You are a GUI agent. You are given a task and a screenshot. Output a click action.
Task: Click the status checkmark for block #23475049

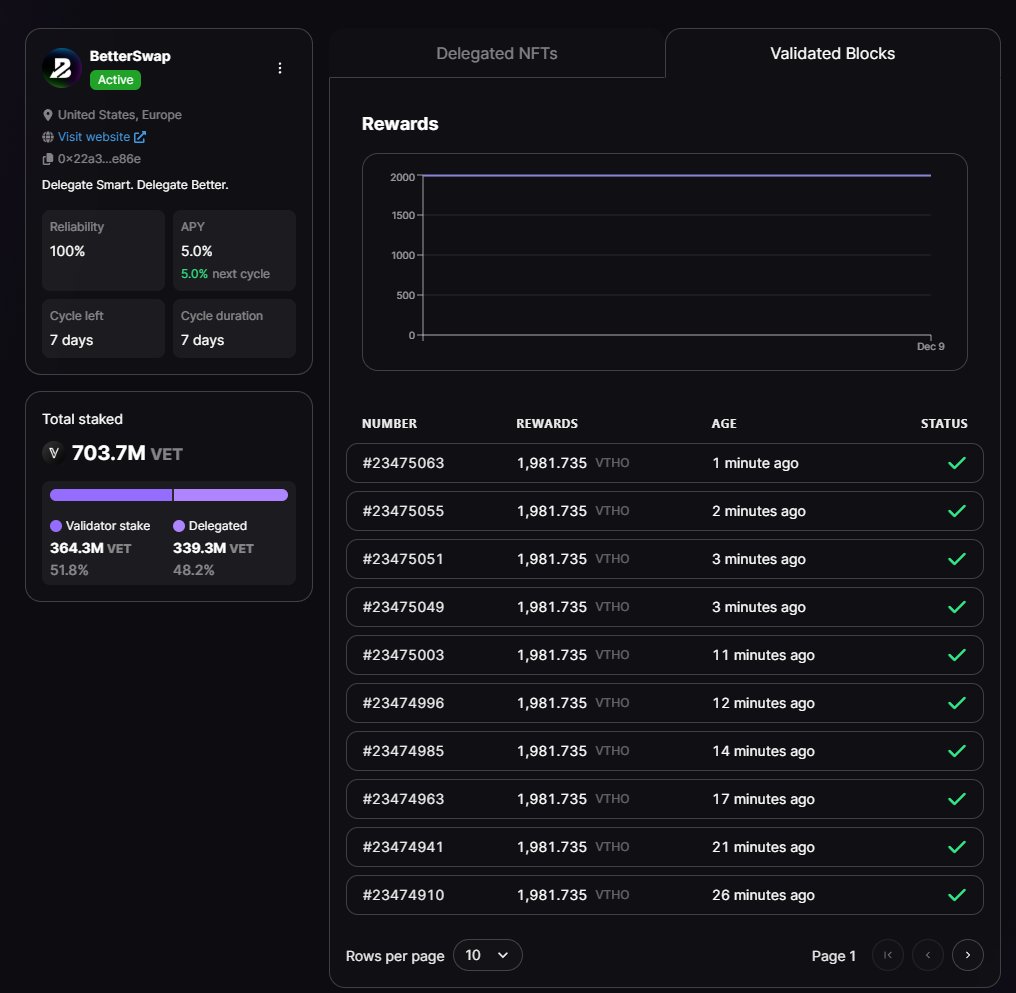pos(956,607)
